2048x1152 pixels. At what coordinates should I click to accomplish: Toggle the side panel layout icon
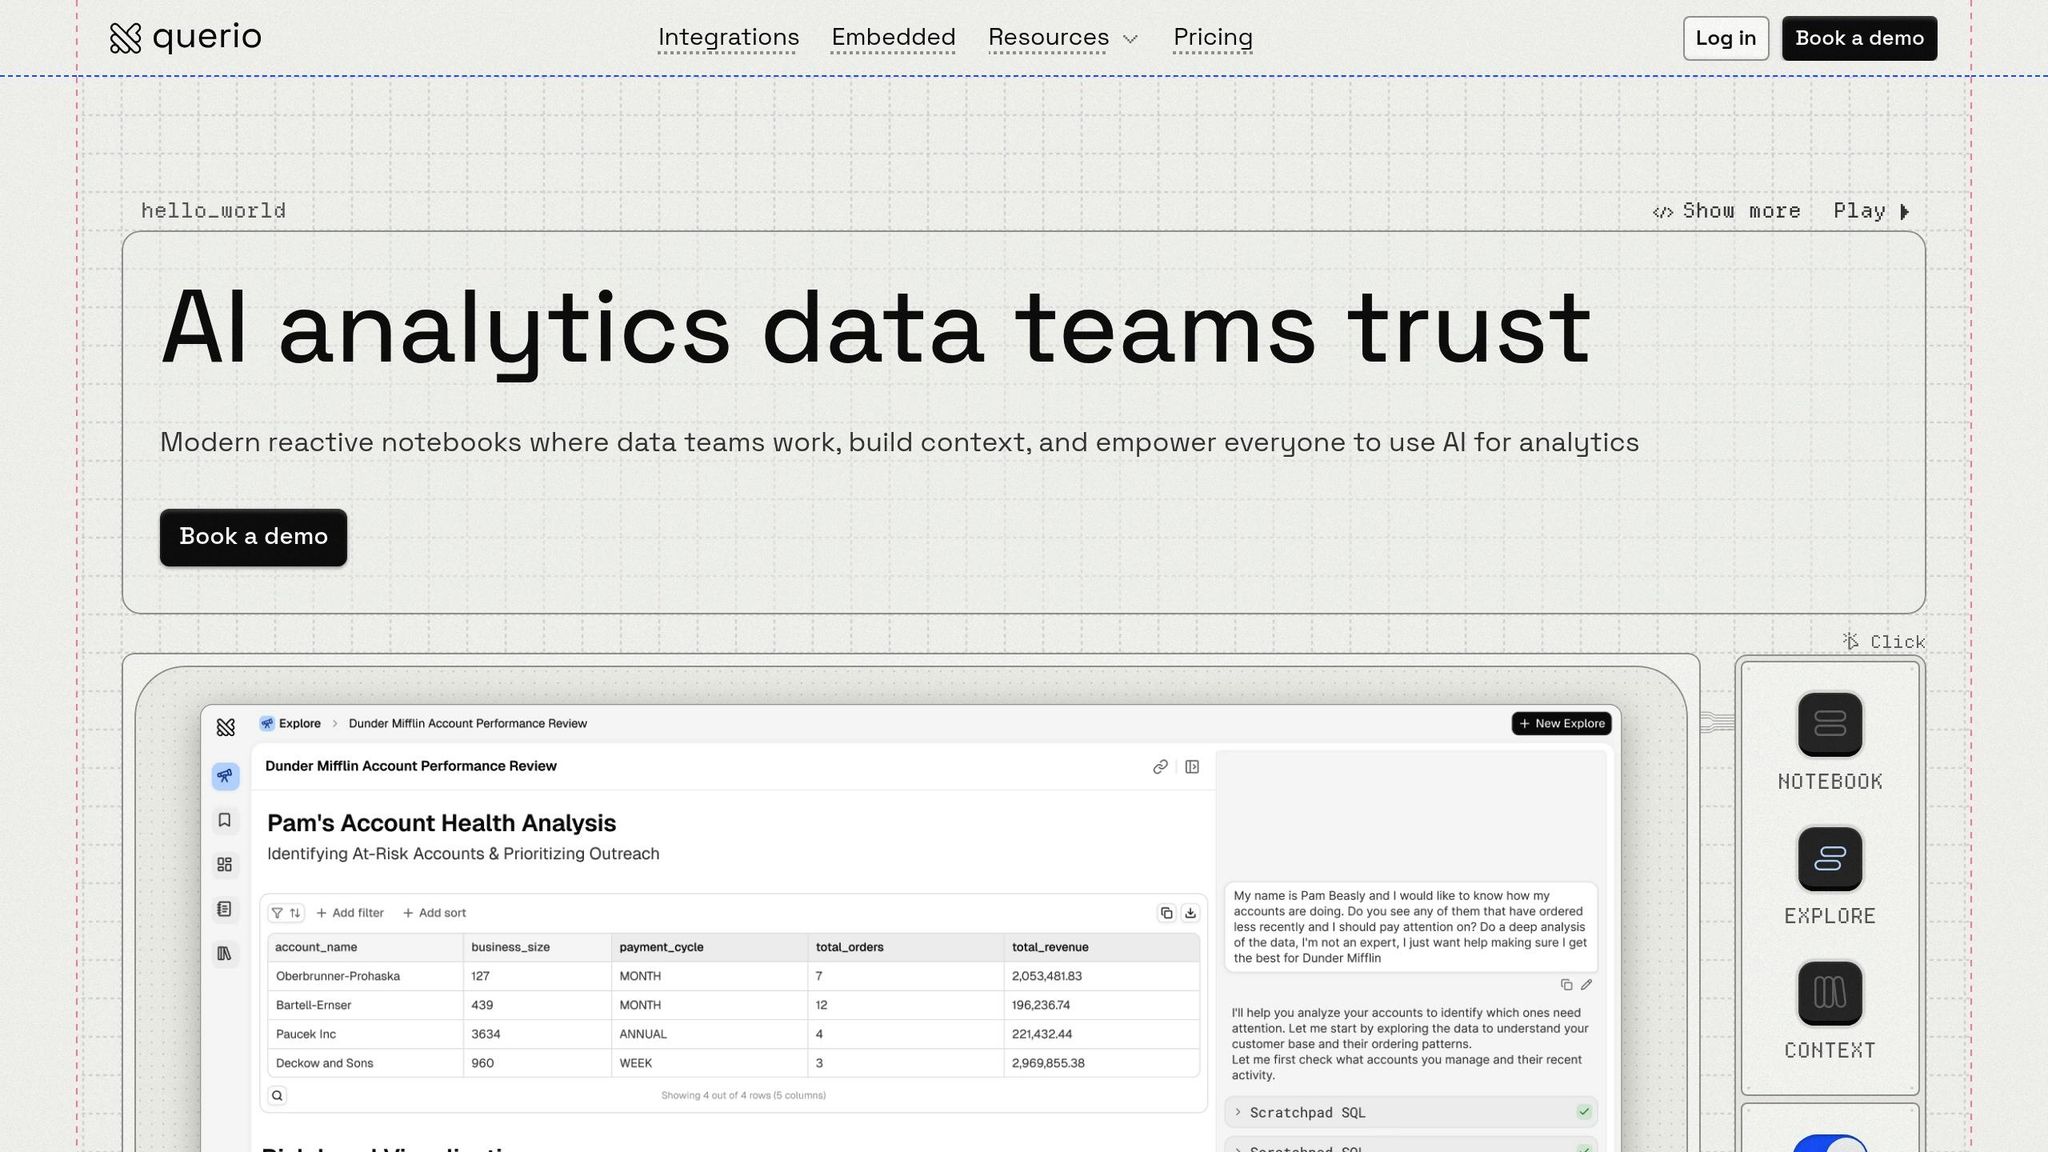click(x=1192, y=767)
